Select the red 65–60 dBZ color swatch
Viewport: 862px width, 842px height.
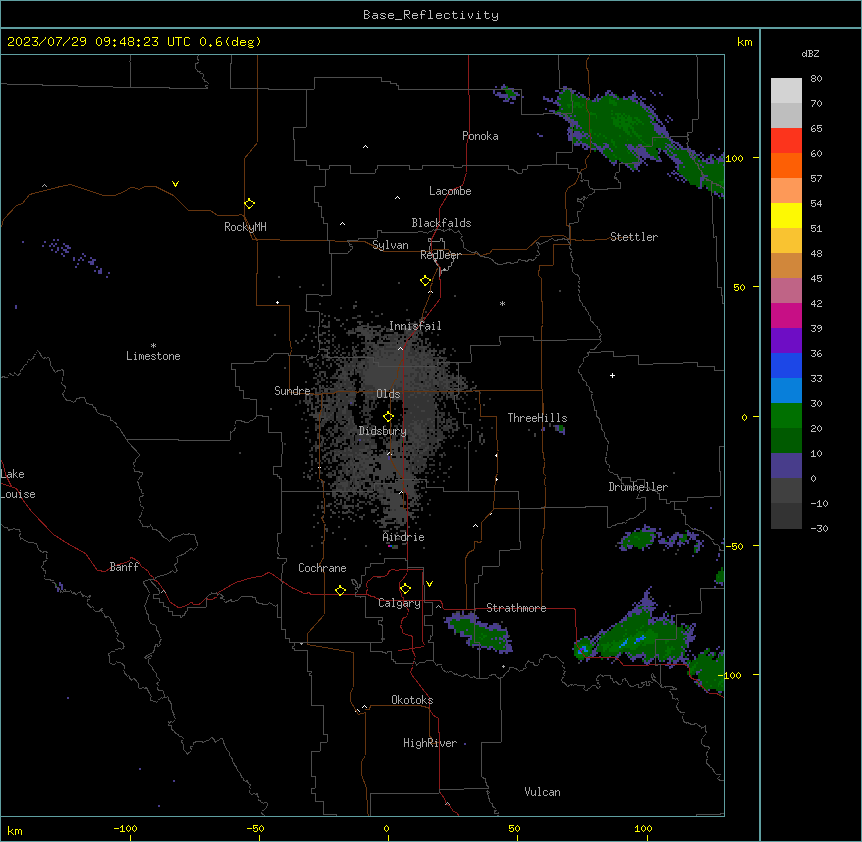coord(786,140)
